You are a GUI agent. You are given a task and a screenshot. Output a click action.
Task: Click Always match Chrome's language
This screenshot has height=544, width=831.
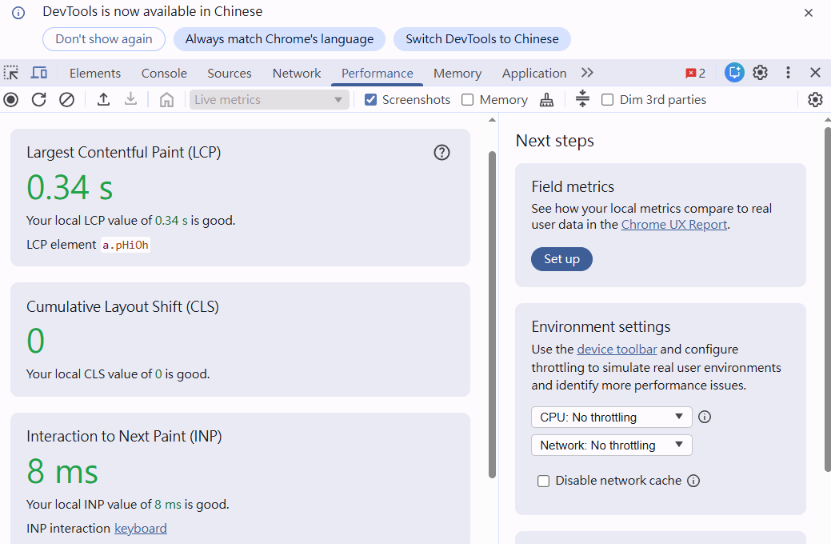[x=279, y=39]
